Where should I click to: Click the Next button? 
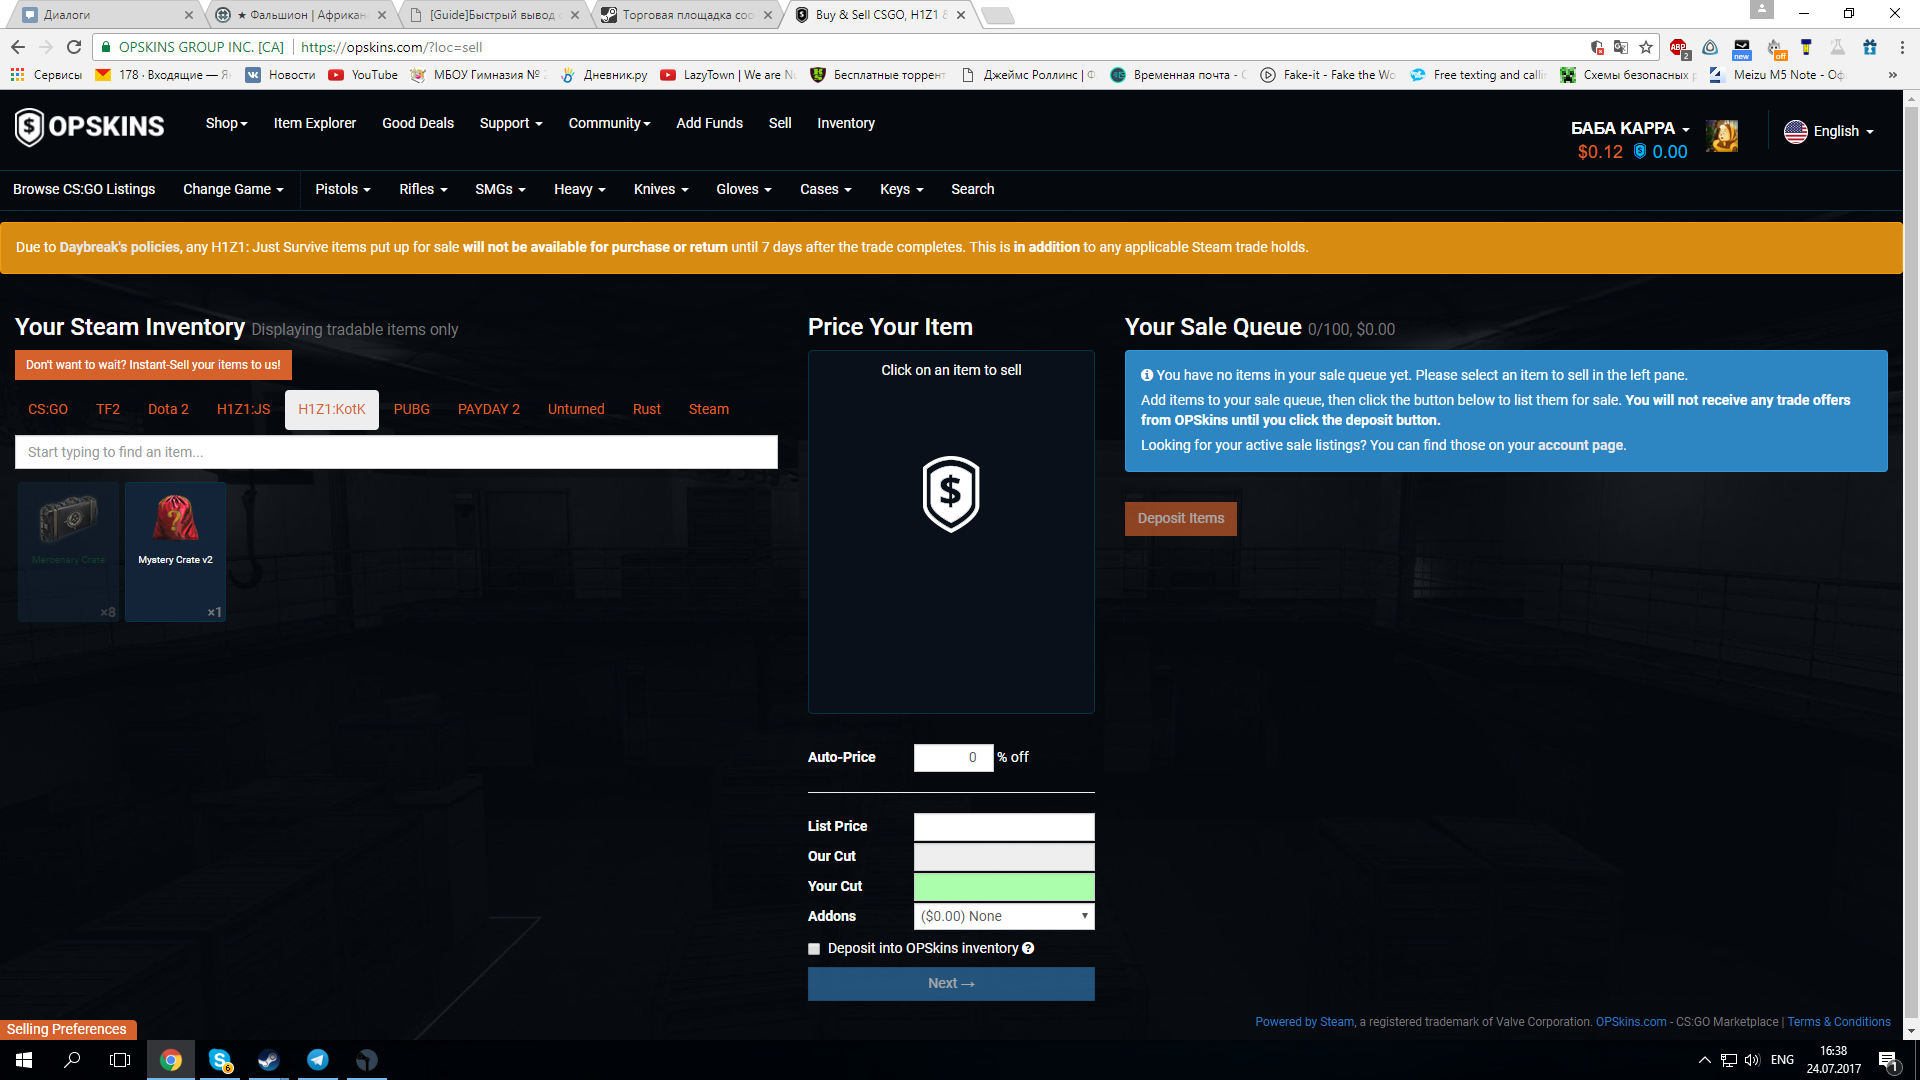coord(951,984)
